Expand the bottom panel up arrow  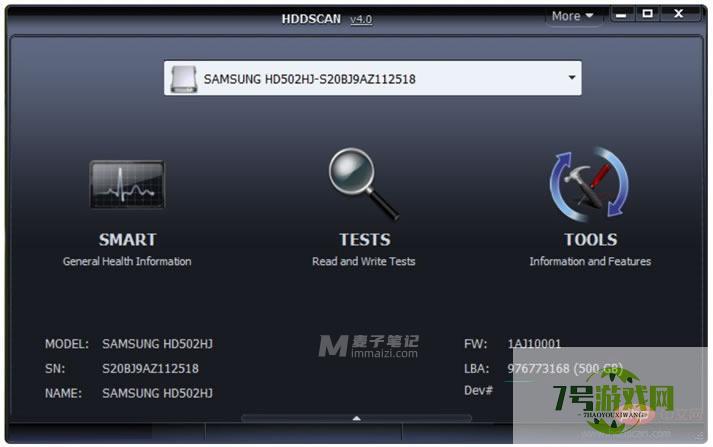[x=356, y=418]
